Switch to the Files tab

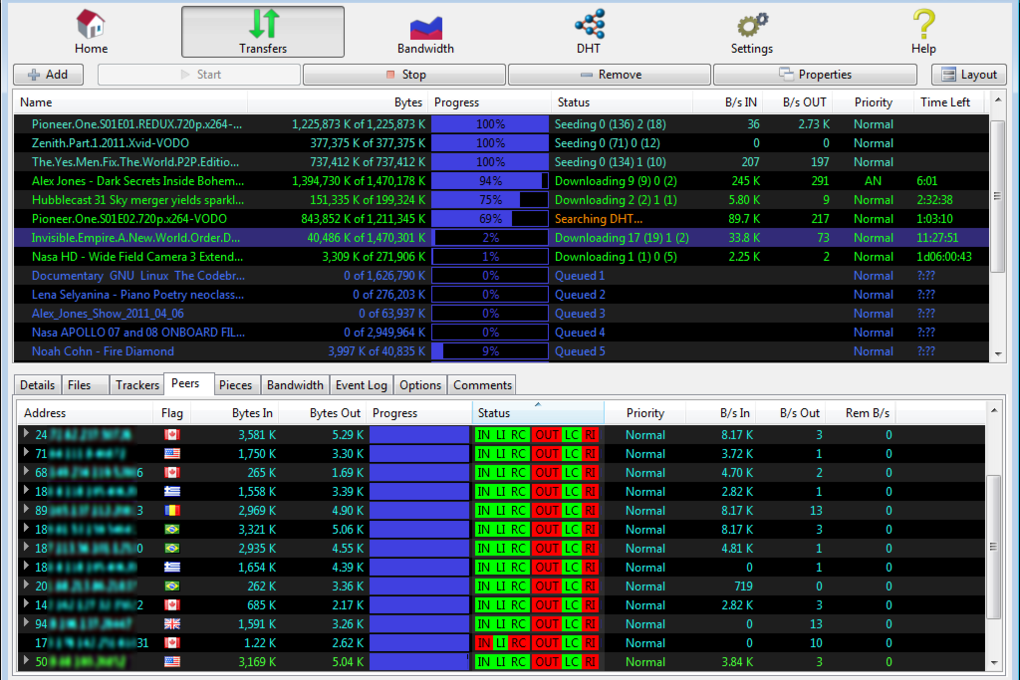[x=85, y=385]
